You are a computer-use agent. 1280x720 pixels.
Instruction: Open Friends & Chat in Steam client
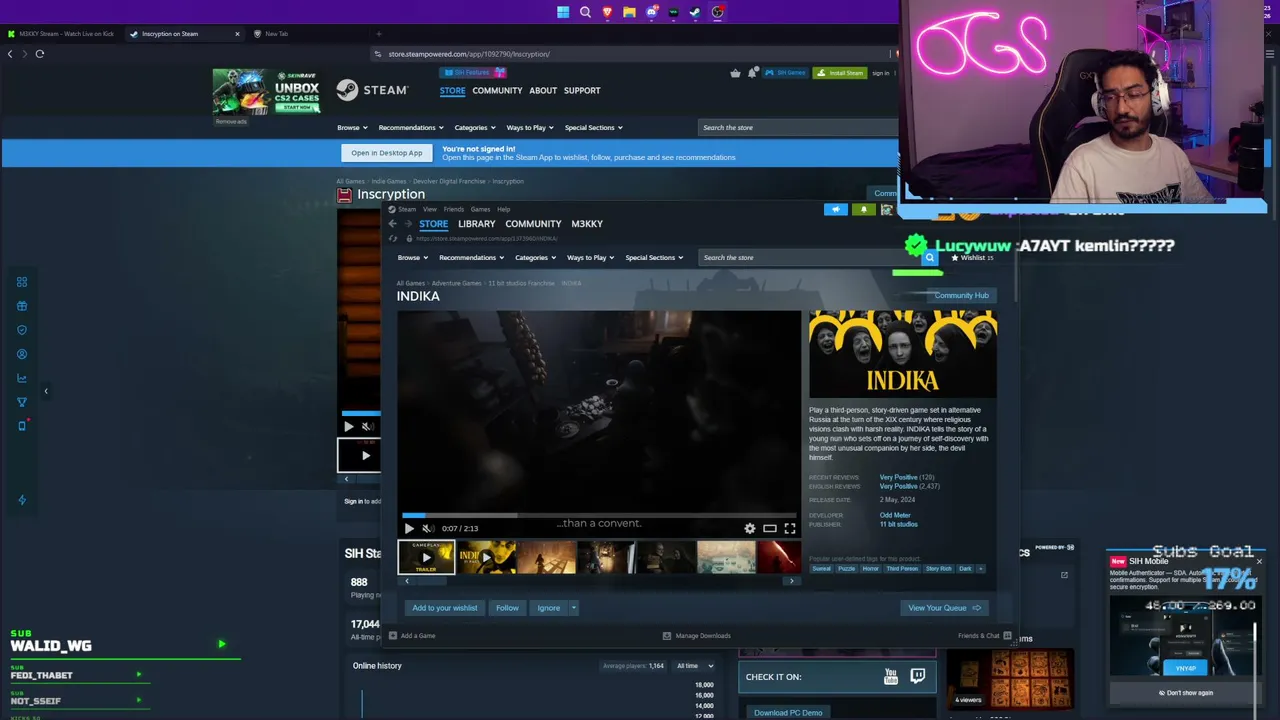[985, 636]
